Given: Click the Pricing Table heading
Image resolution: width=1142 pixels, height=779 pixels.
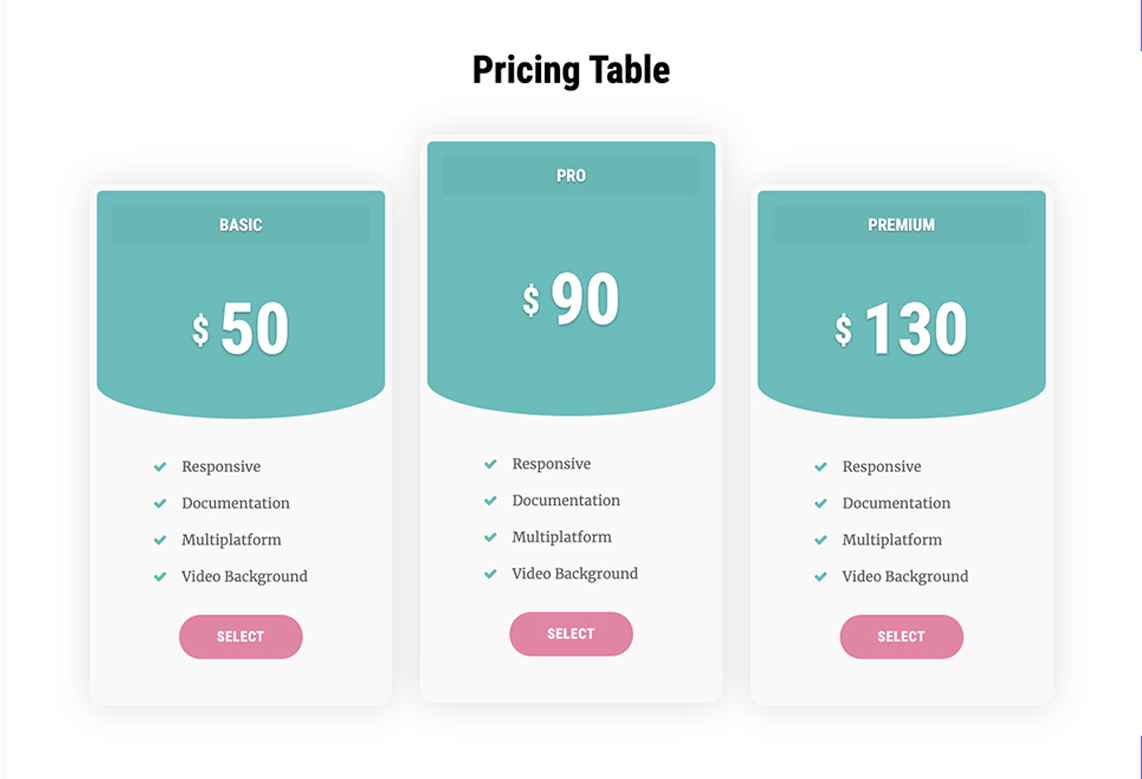Looking at the screenshot, I should pos(571,70).
